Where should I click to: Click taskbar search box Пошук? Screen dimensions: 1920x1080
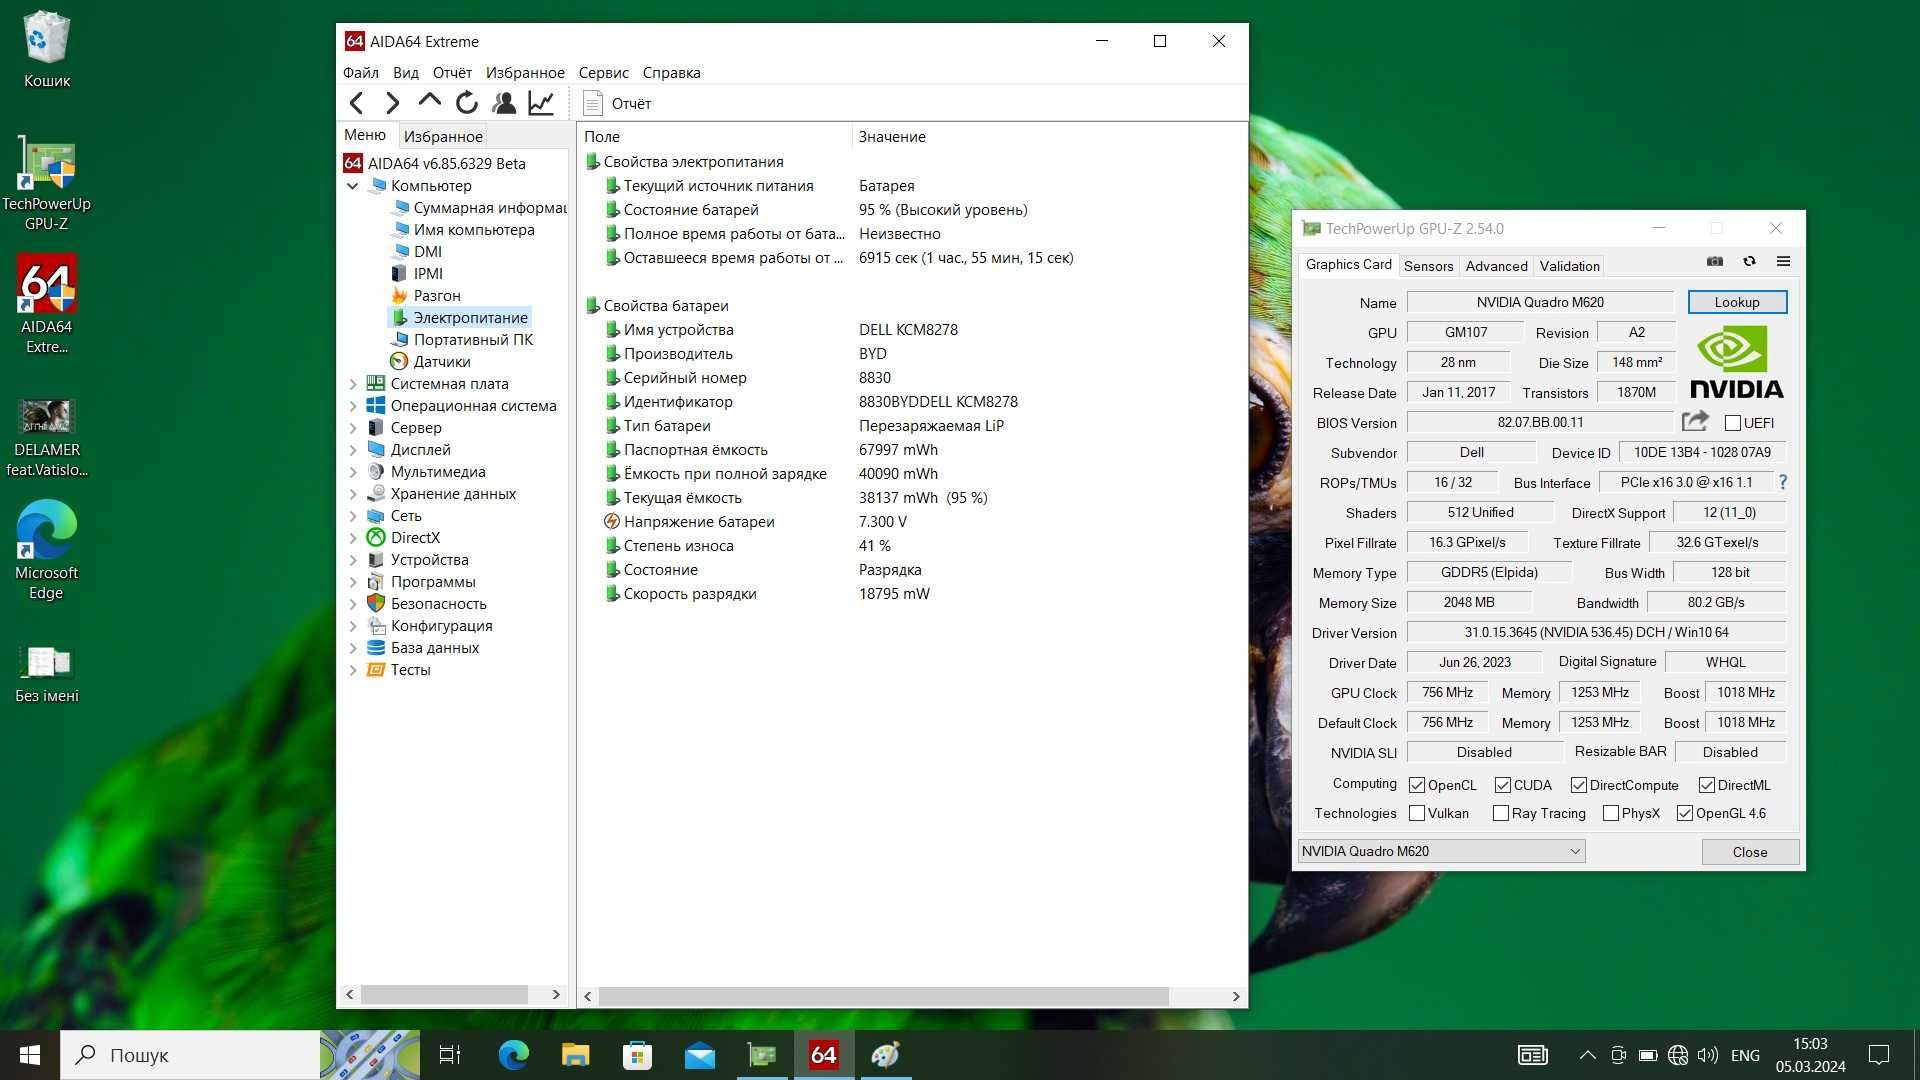click(190, 1055)
